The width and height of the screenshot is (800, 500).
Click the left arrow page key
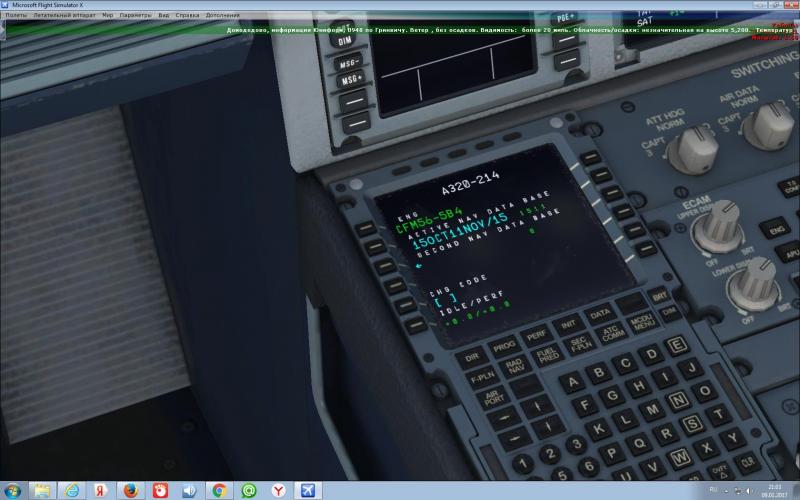504,418
